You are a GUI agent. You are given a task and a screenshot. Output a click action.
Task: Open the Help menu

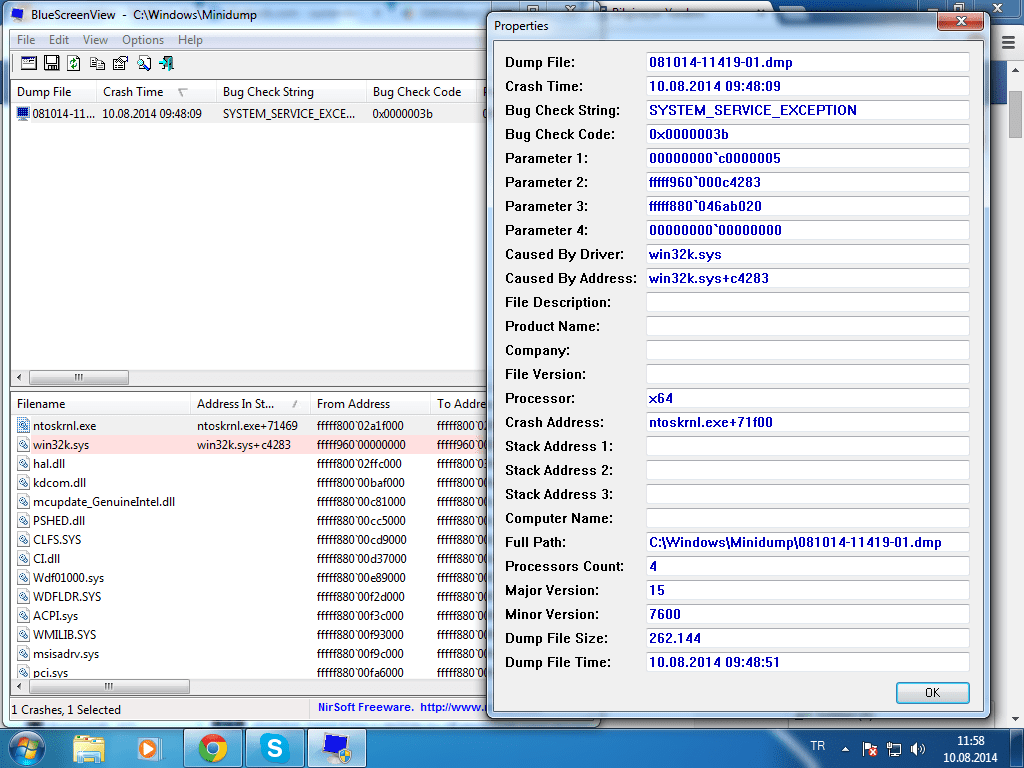pos(190,40)
